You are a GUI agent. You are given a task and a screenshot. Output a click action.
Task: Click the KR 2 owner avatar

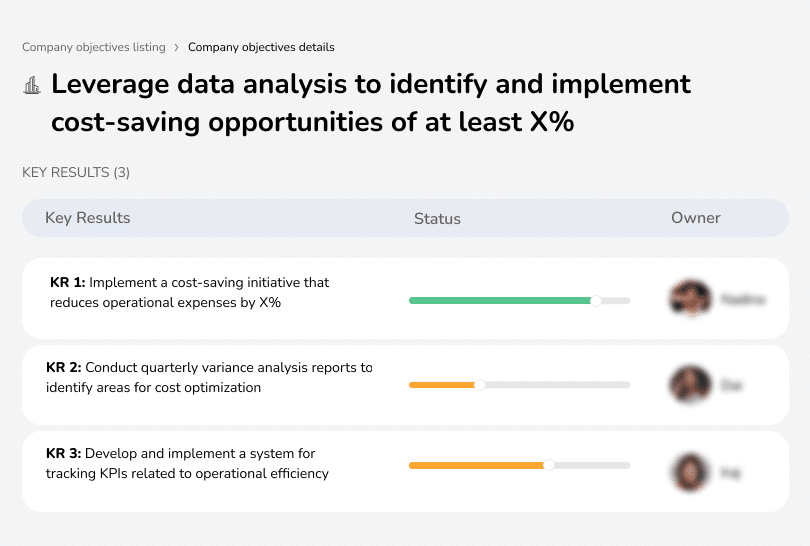pos(690,384)
